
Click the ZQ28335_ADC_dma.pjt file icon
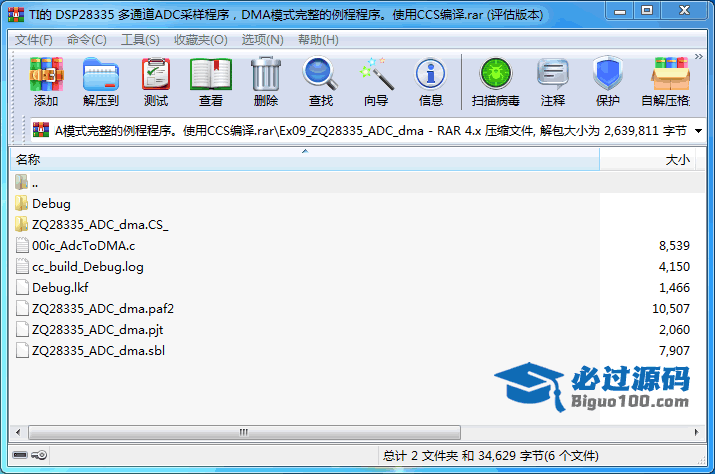(x=22, y=329)
